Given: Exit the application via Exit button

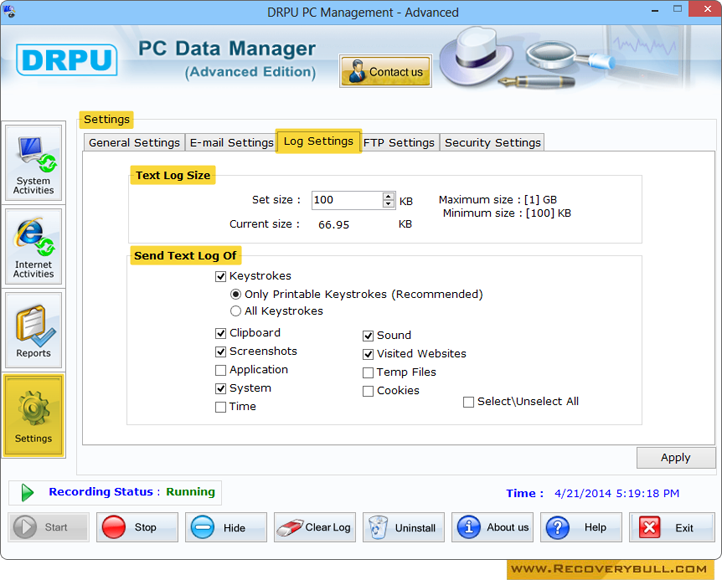Looking at the screenshot, I should click(x=672, y=527).
